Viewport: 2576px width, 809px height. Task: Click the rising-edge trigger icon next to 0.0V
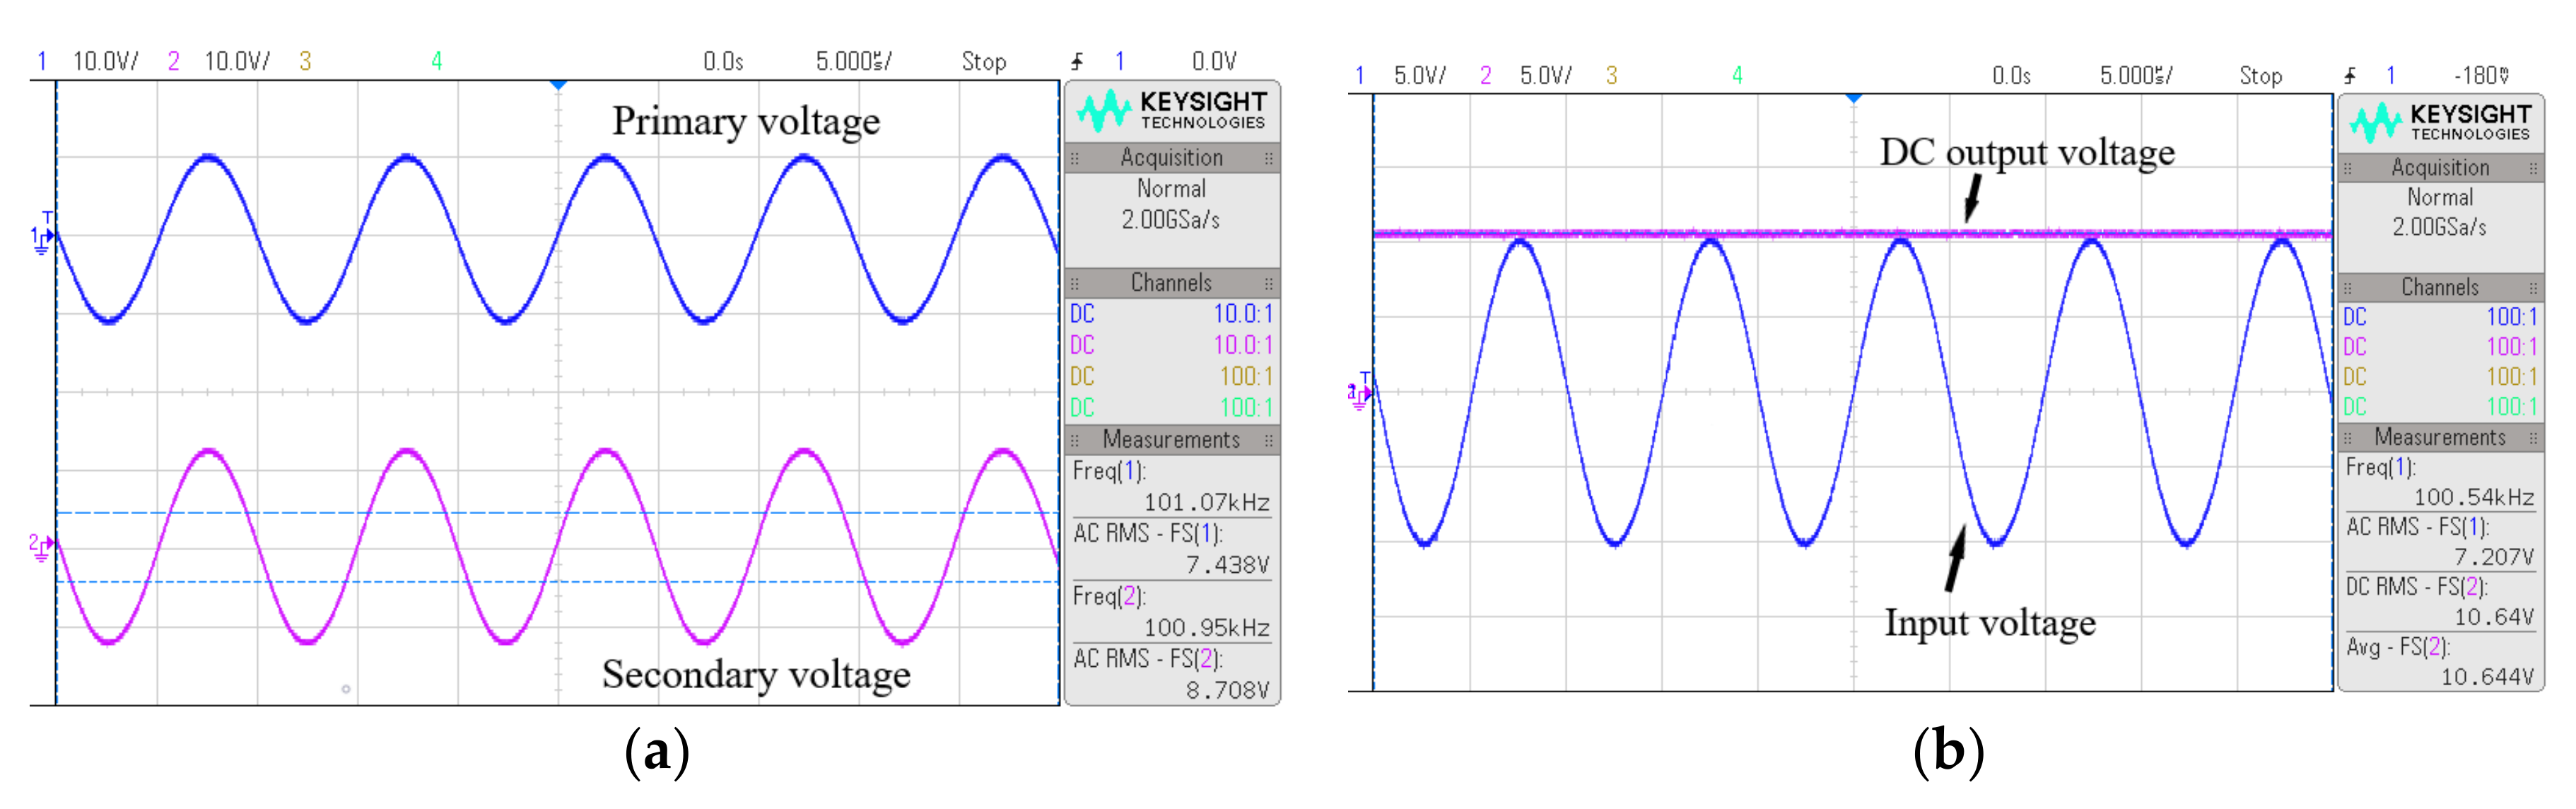[1077, 62]
